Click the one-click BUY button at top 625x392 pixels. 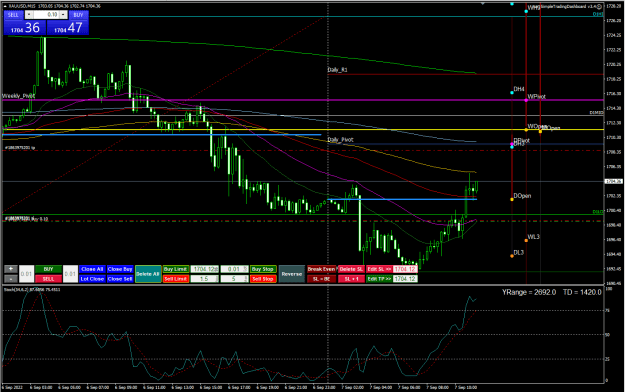78,15
